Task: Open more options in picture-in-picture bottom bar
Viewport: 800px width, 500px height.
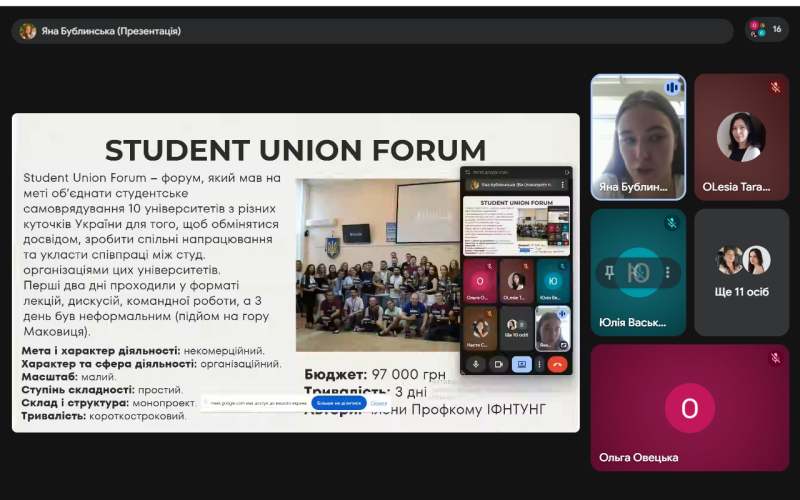Action: click(x=539, y=364)
